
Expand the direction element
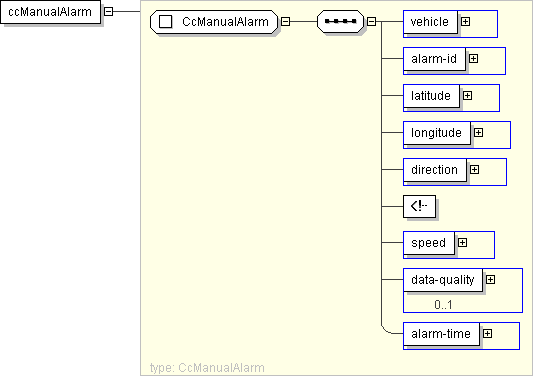pyautogui.click(x=474, y=170)
